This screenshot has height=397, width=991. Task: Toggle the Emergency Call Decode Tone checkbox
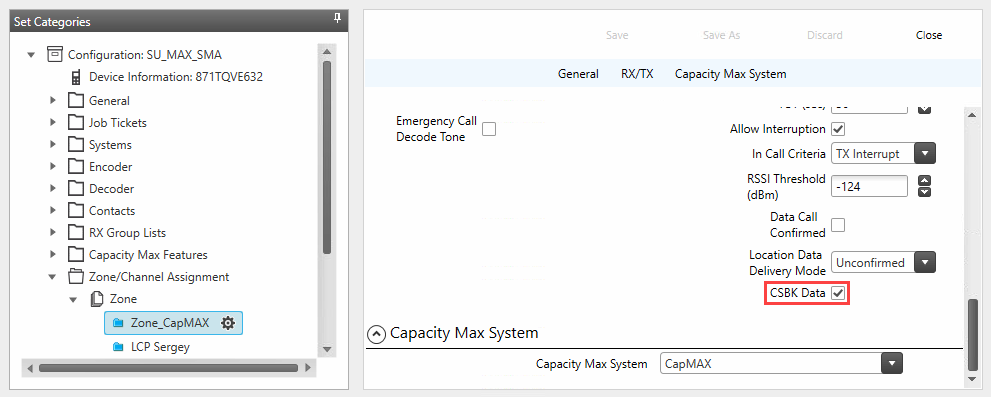489,129
